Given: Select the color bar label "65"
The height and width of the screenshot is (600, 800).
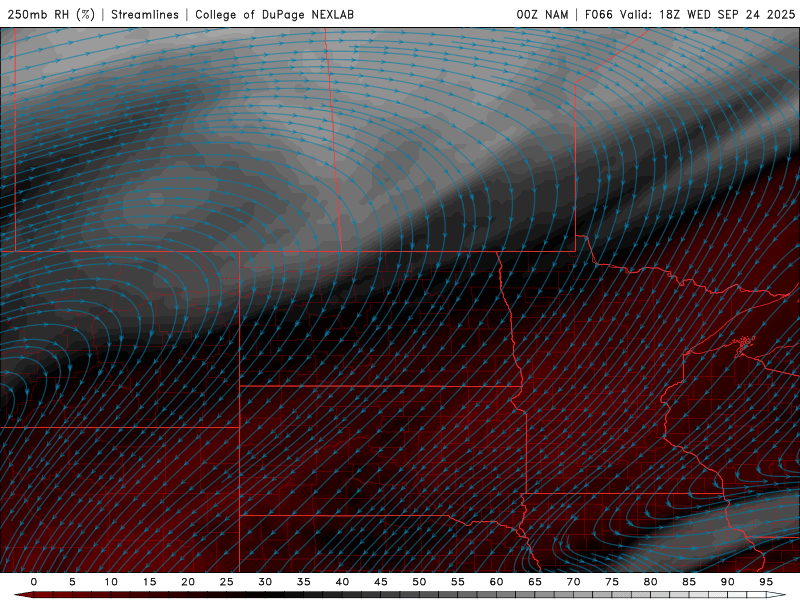Looking at the screenshot, I should 535,582.
